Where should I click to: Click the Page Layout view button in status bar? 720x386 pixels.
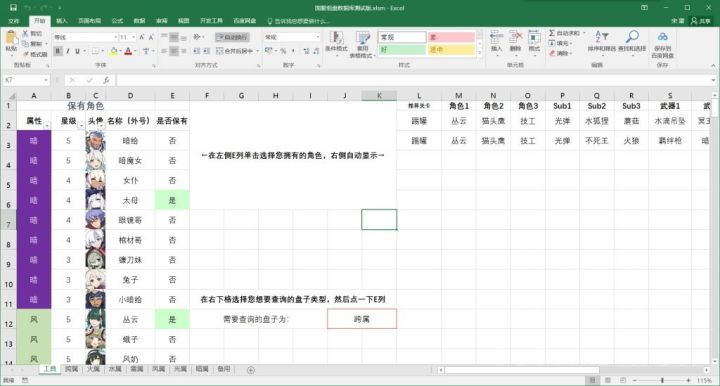click(x=608, y=380)
